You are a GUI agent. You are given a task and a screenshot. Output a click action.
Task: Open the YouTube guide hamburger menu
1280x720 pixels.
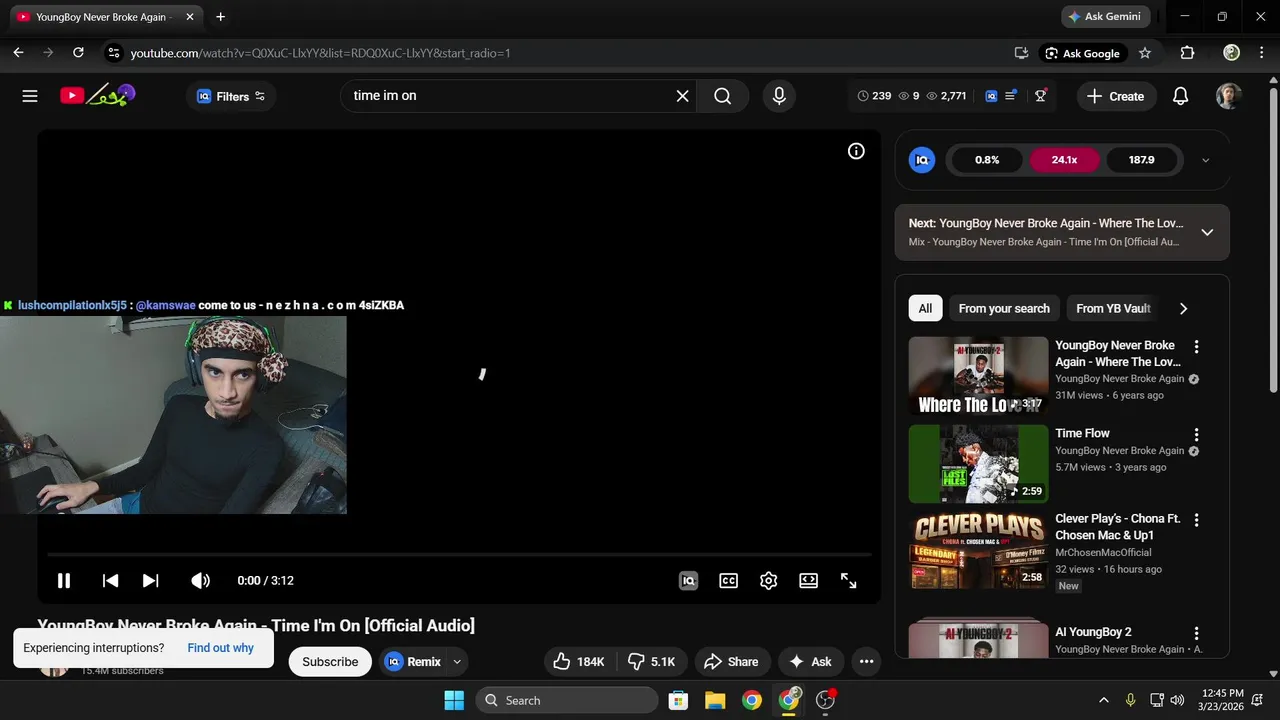coord(30,96)
